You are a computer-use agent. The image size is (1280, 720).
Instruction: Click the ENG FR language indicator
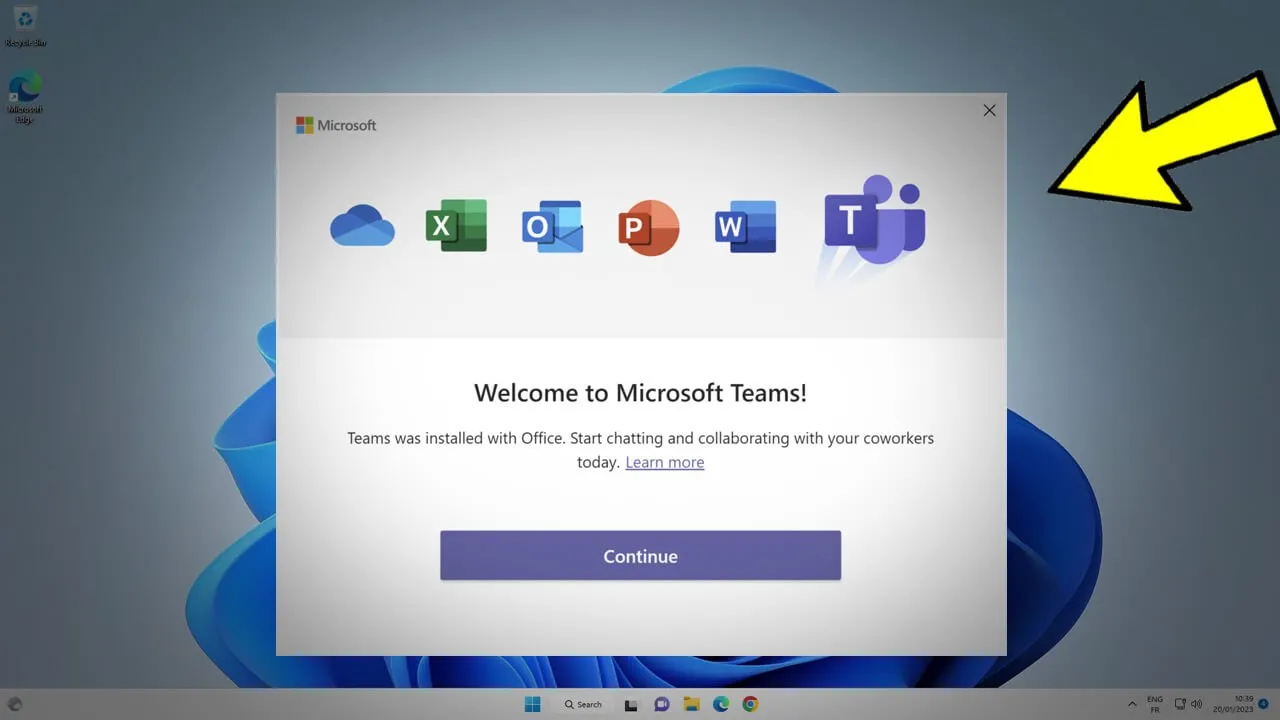1155,704
